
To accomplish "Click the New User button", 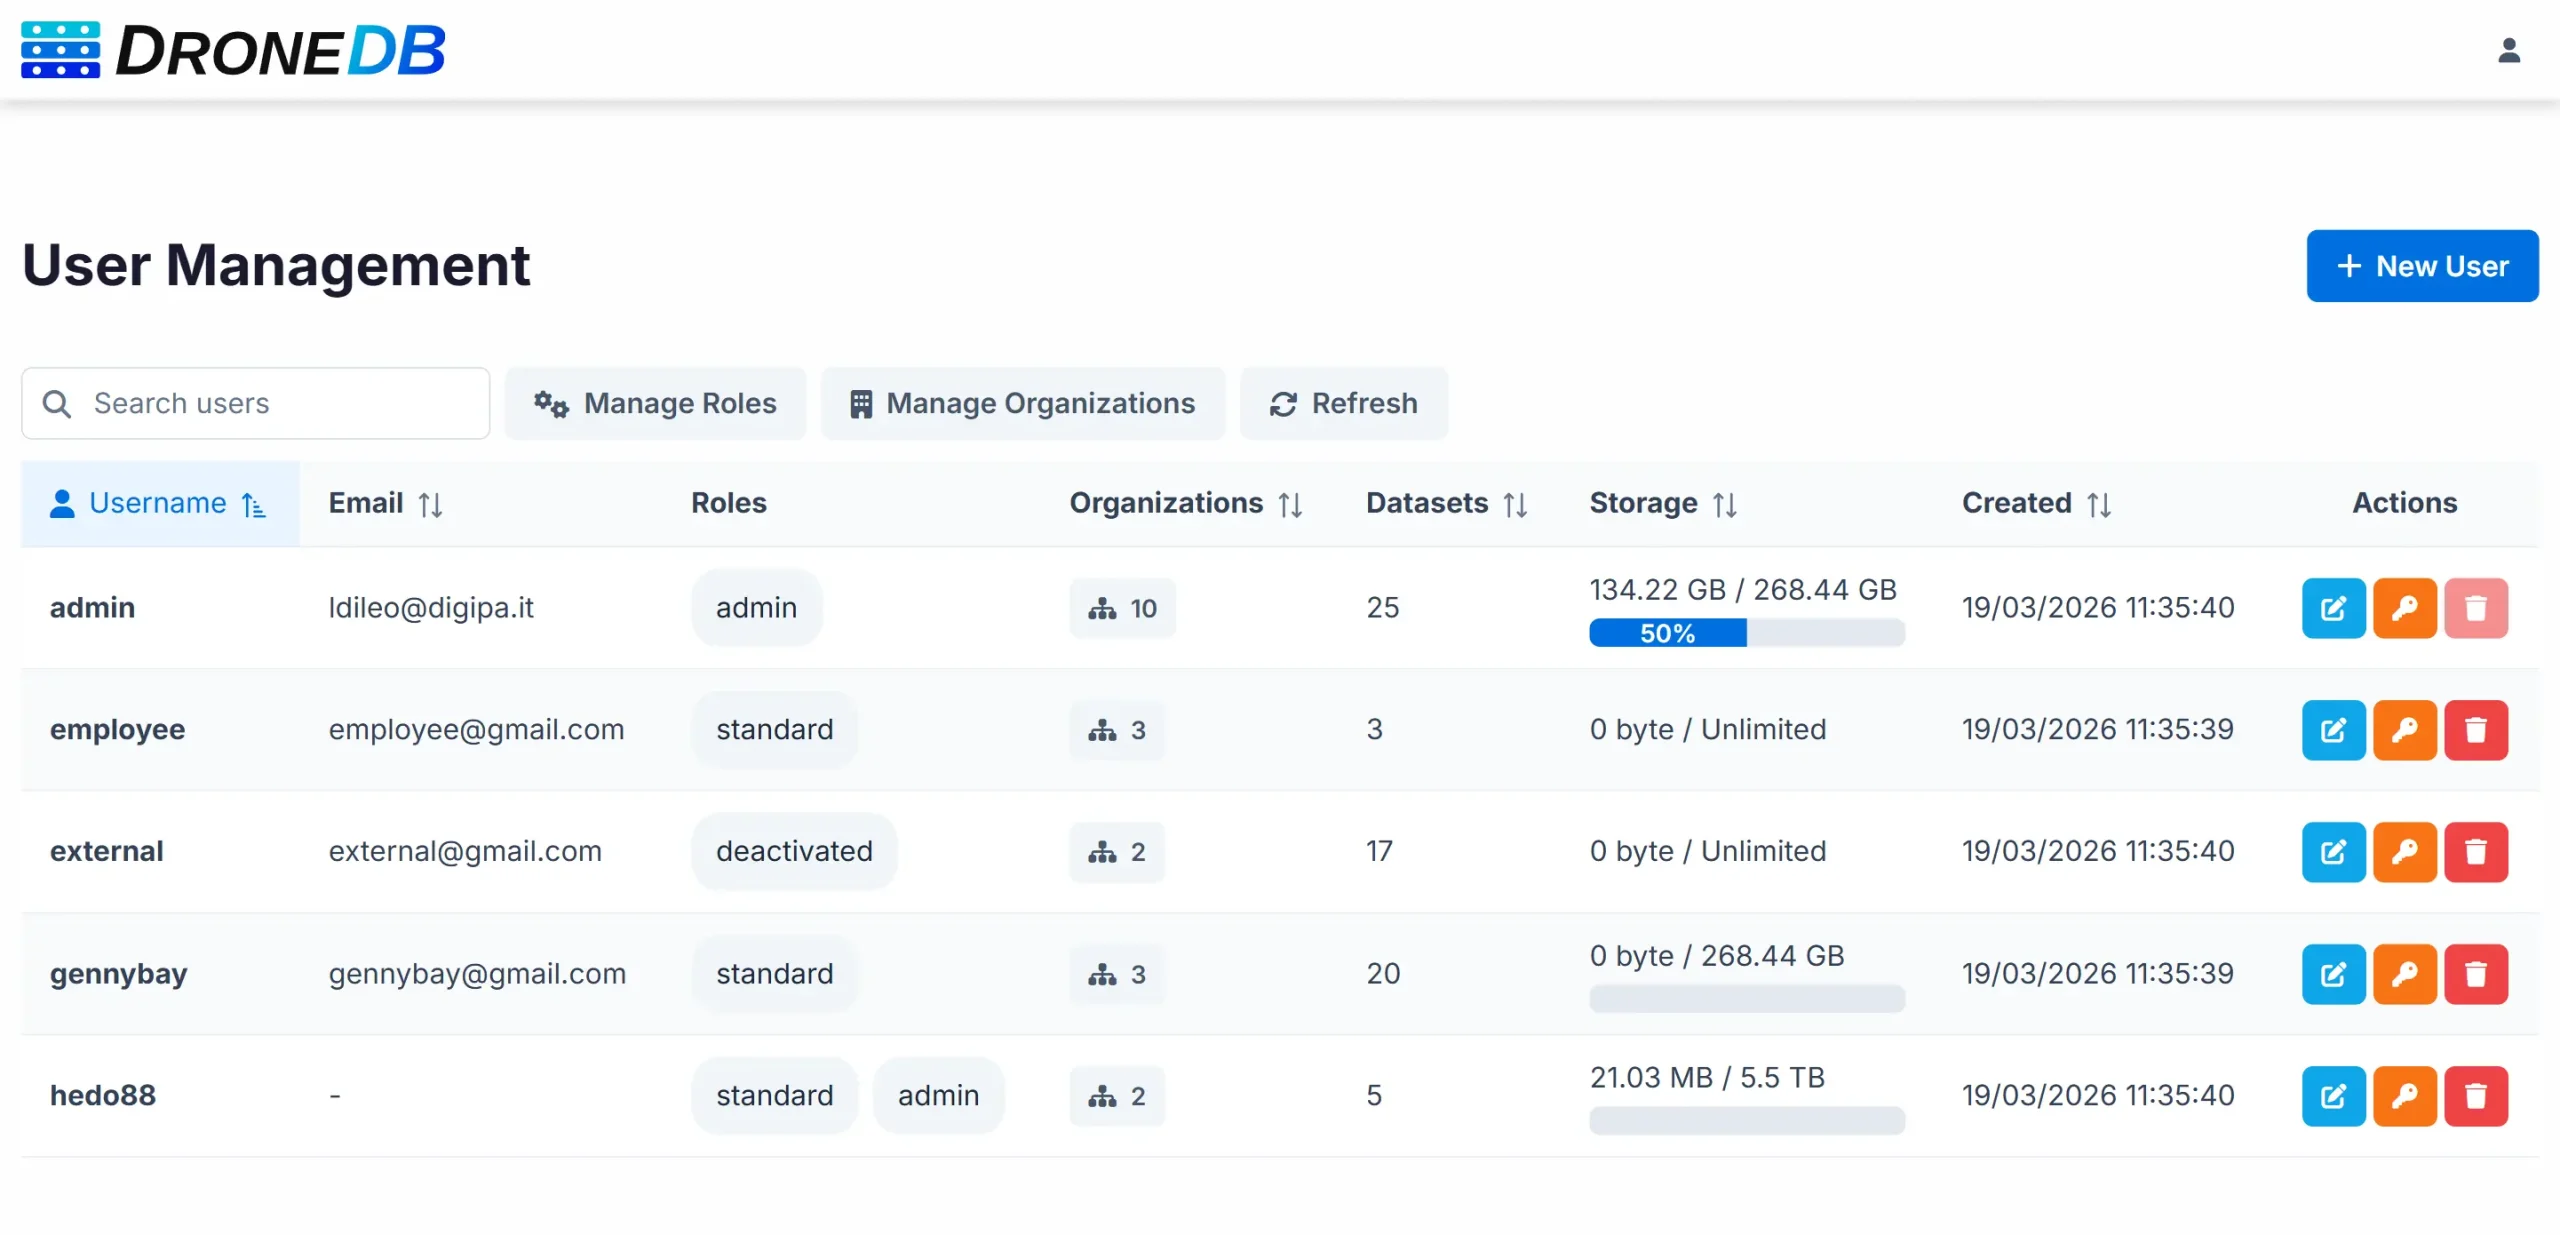I will [x=2421, y=266].
